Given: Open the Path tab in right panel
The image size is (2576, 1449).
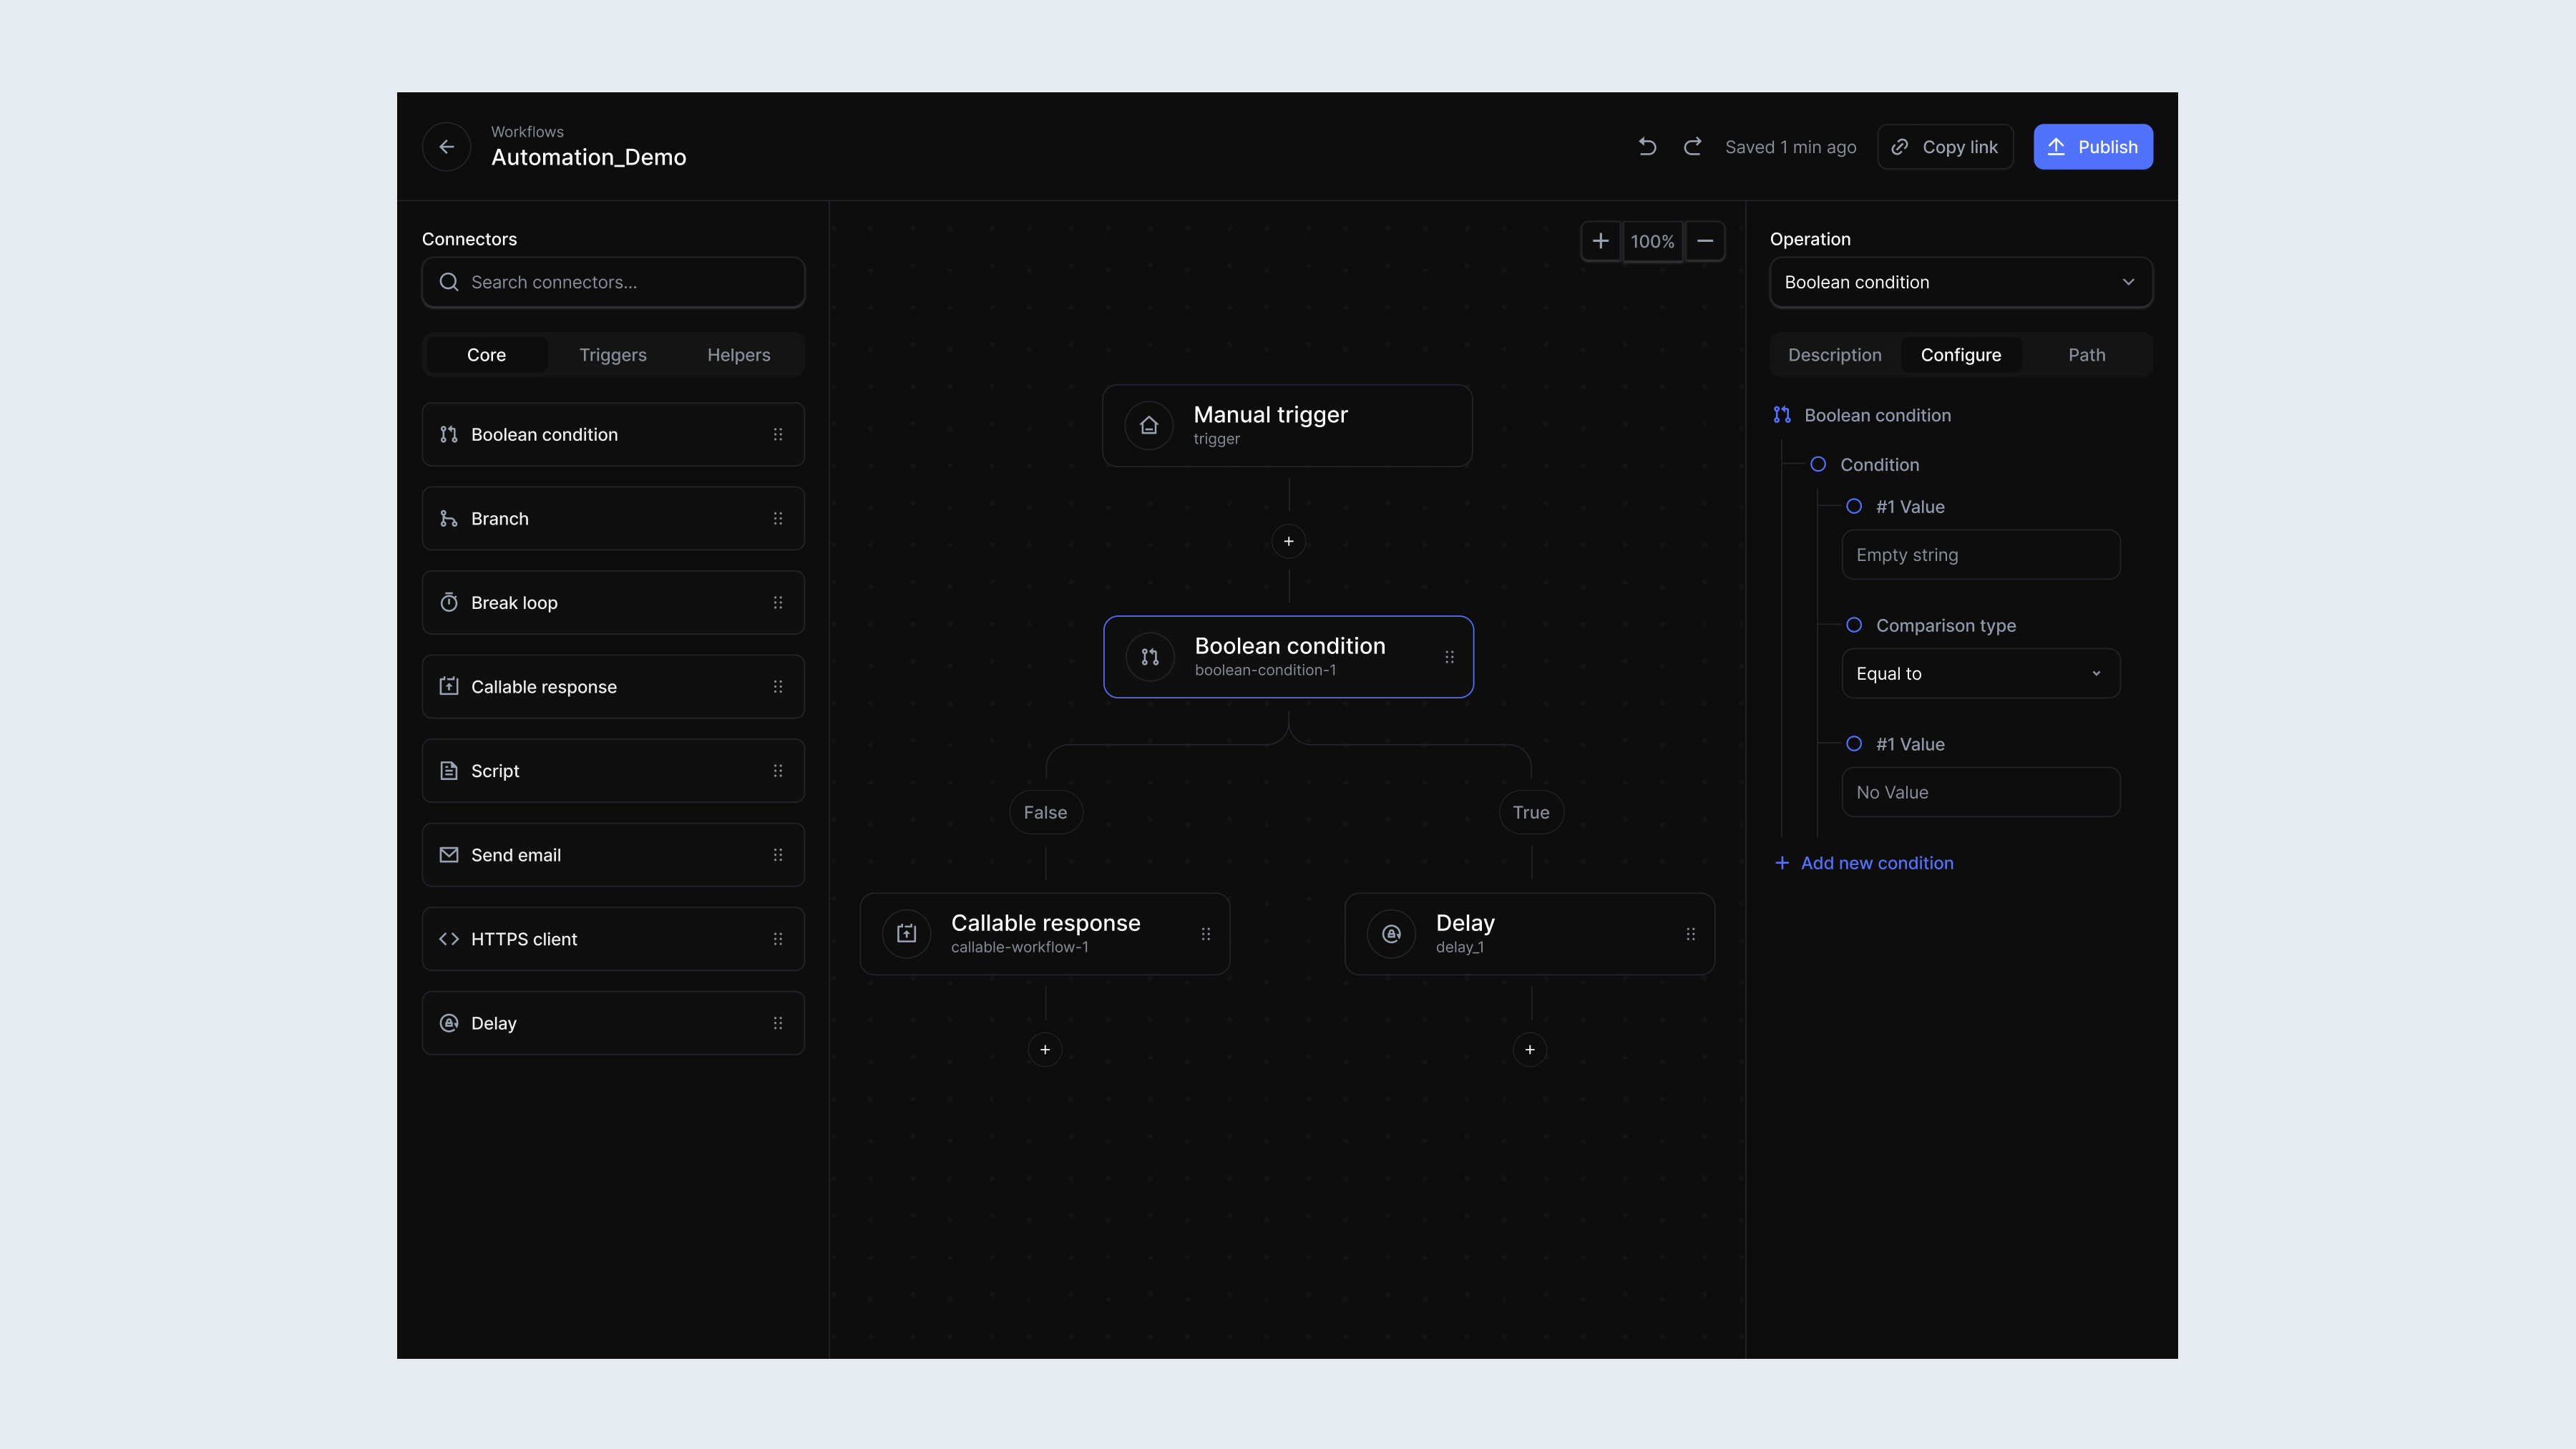Looking at the screenshot, I should [2087, 354].
